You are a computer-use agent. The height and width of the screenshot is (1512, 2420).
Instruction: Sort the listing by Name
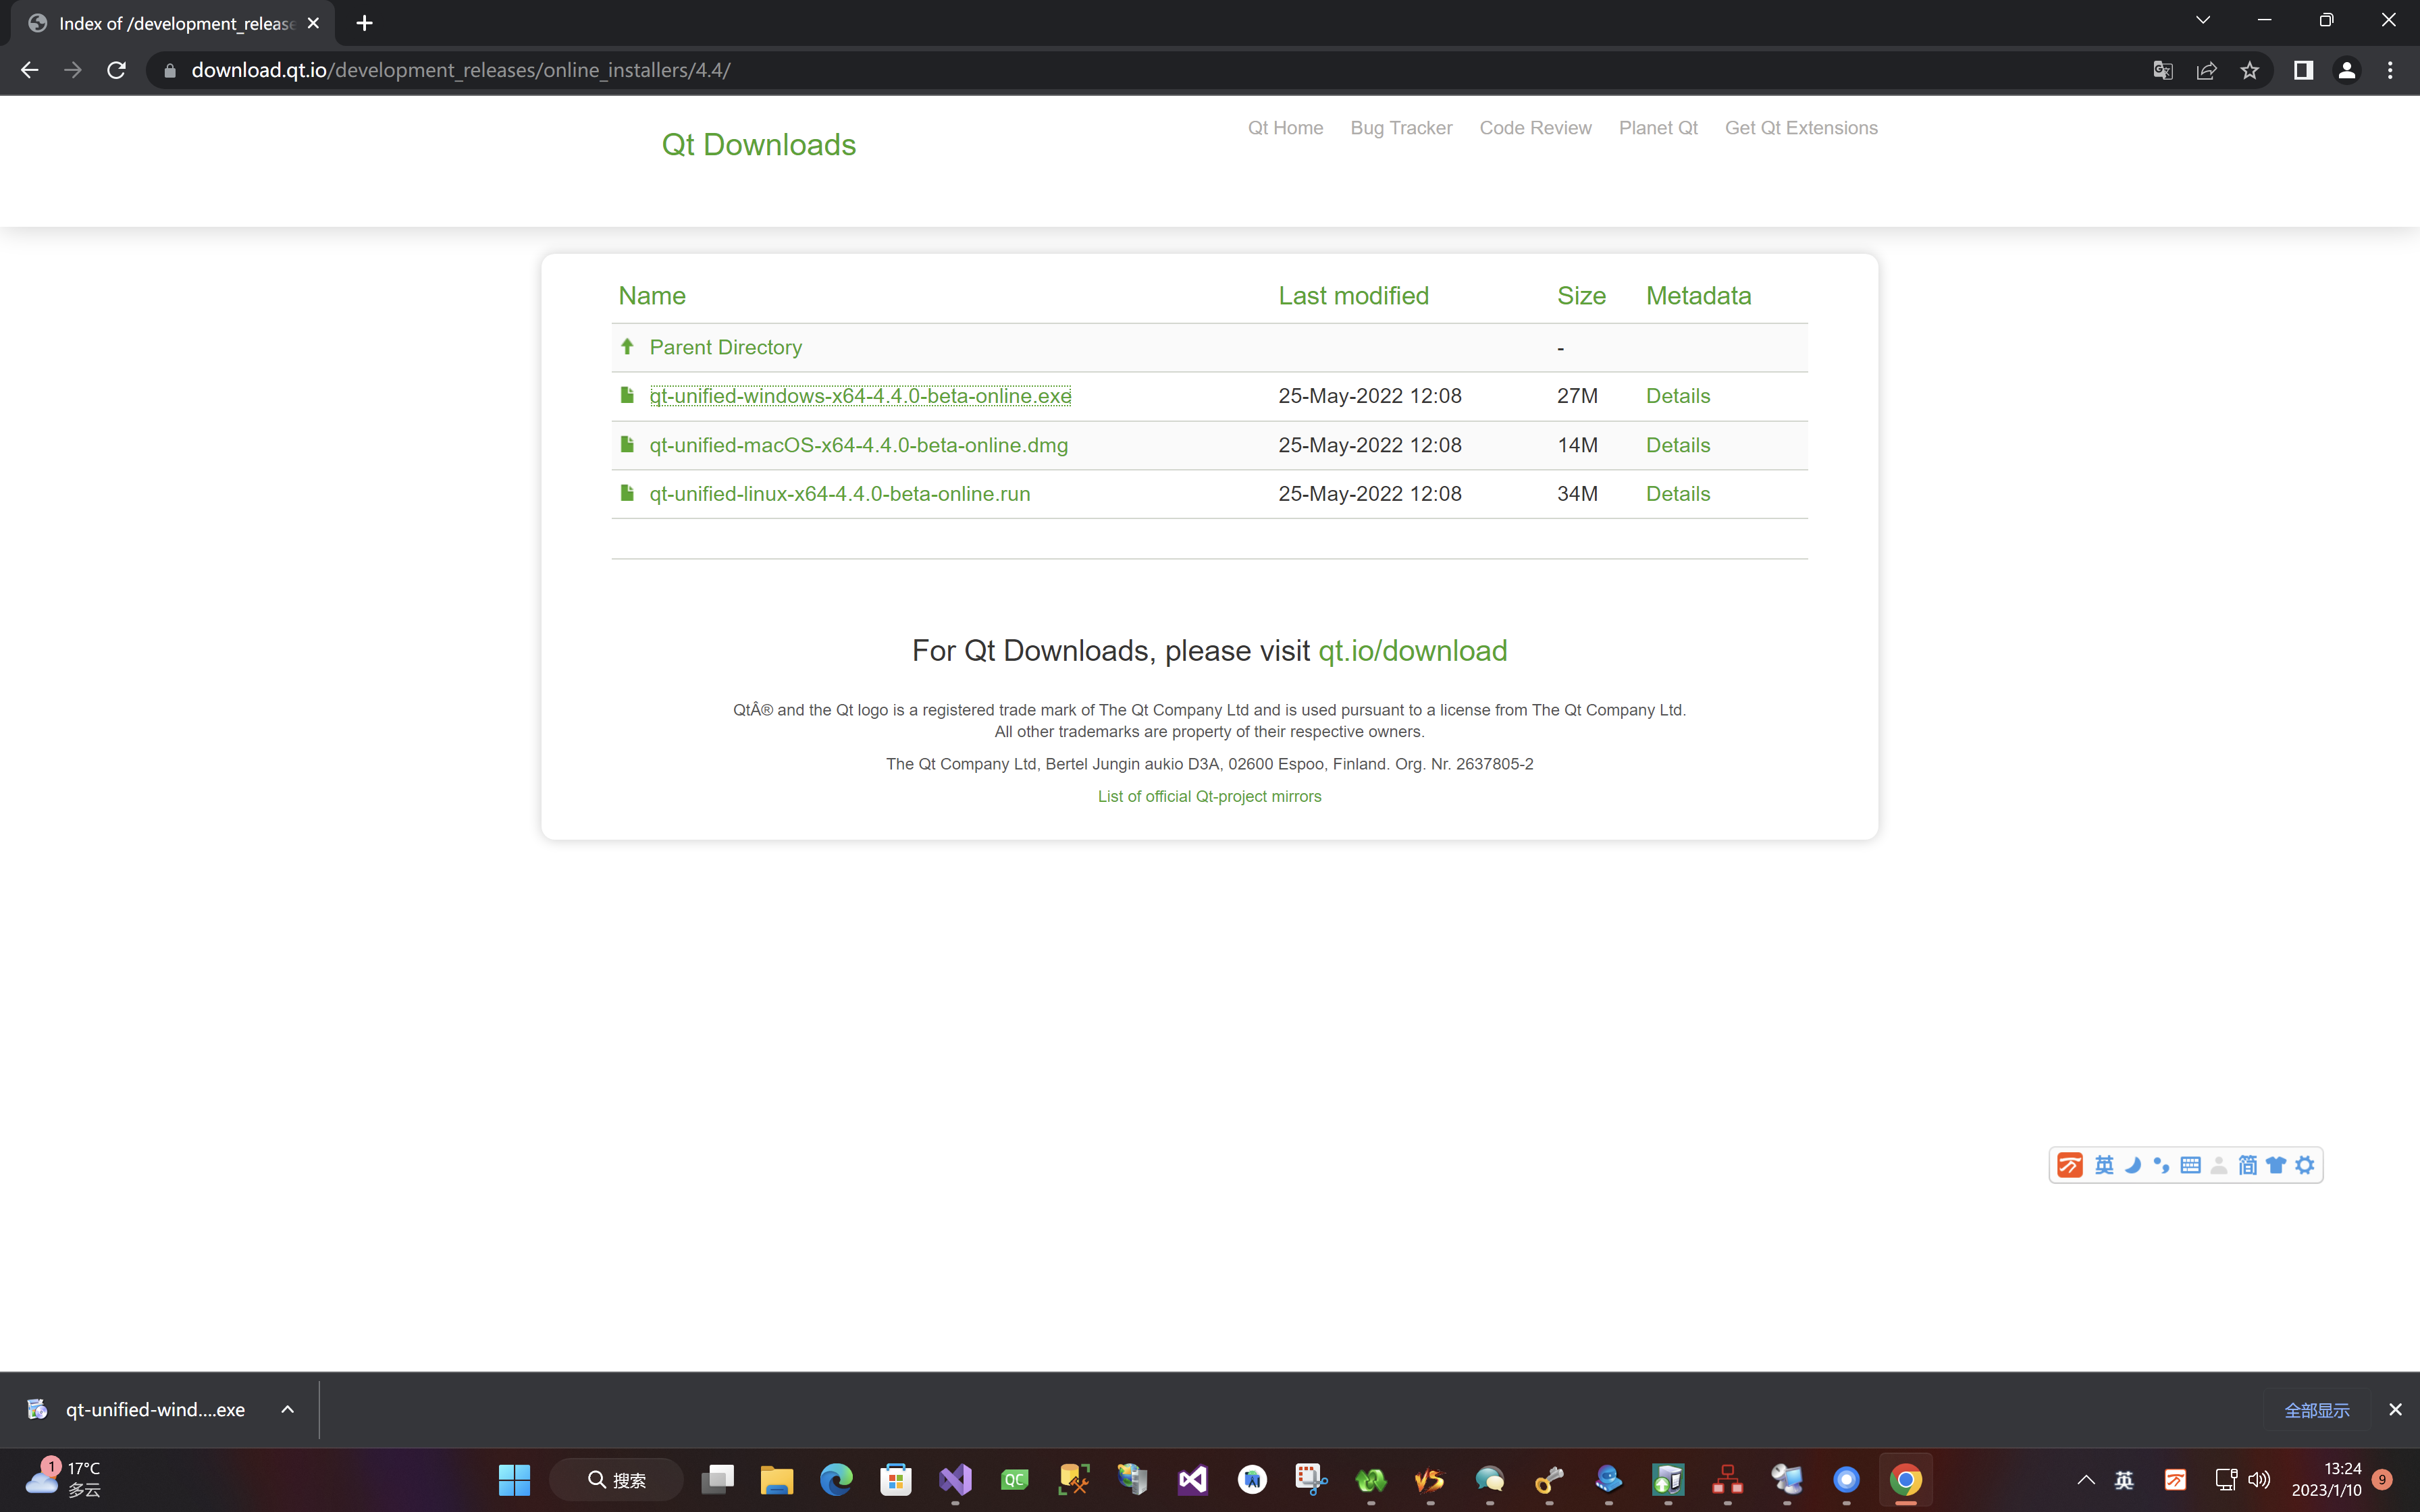(x=651, y=296)
